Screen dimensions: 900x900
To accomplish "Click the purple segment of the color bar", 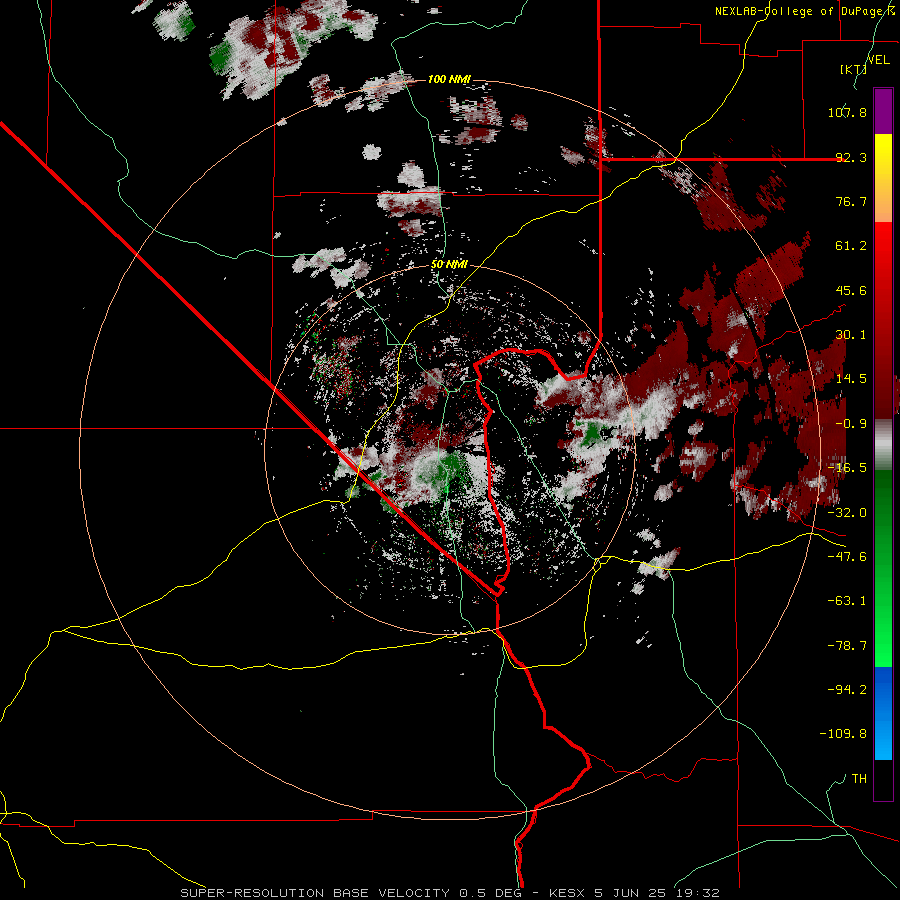I will (x=883, y=111).
